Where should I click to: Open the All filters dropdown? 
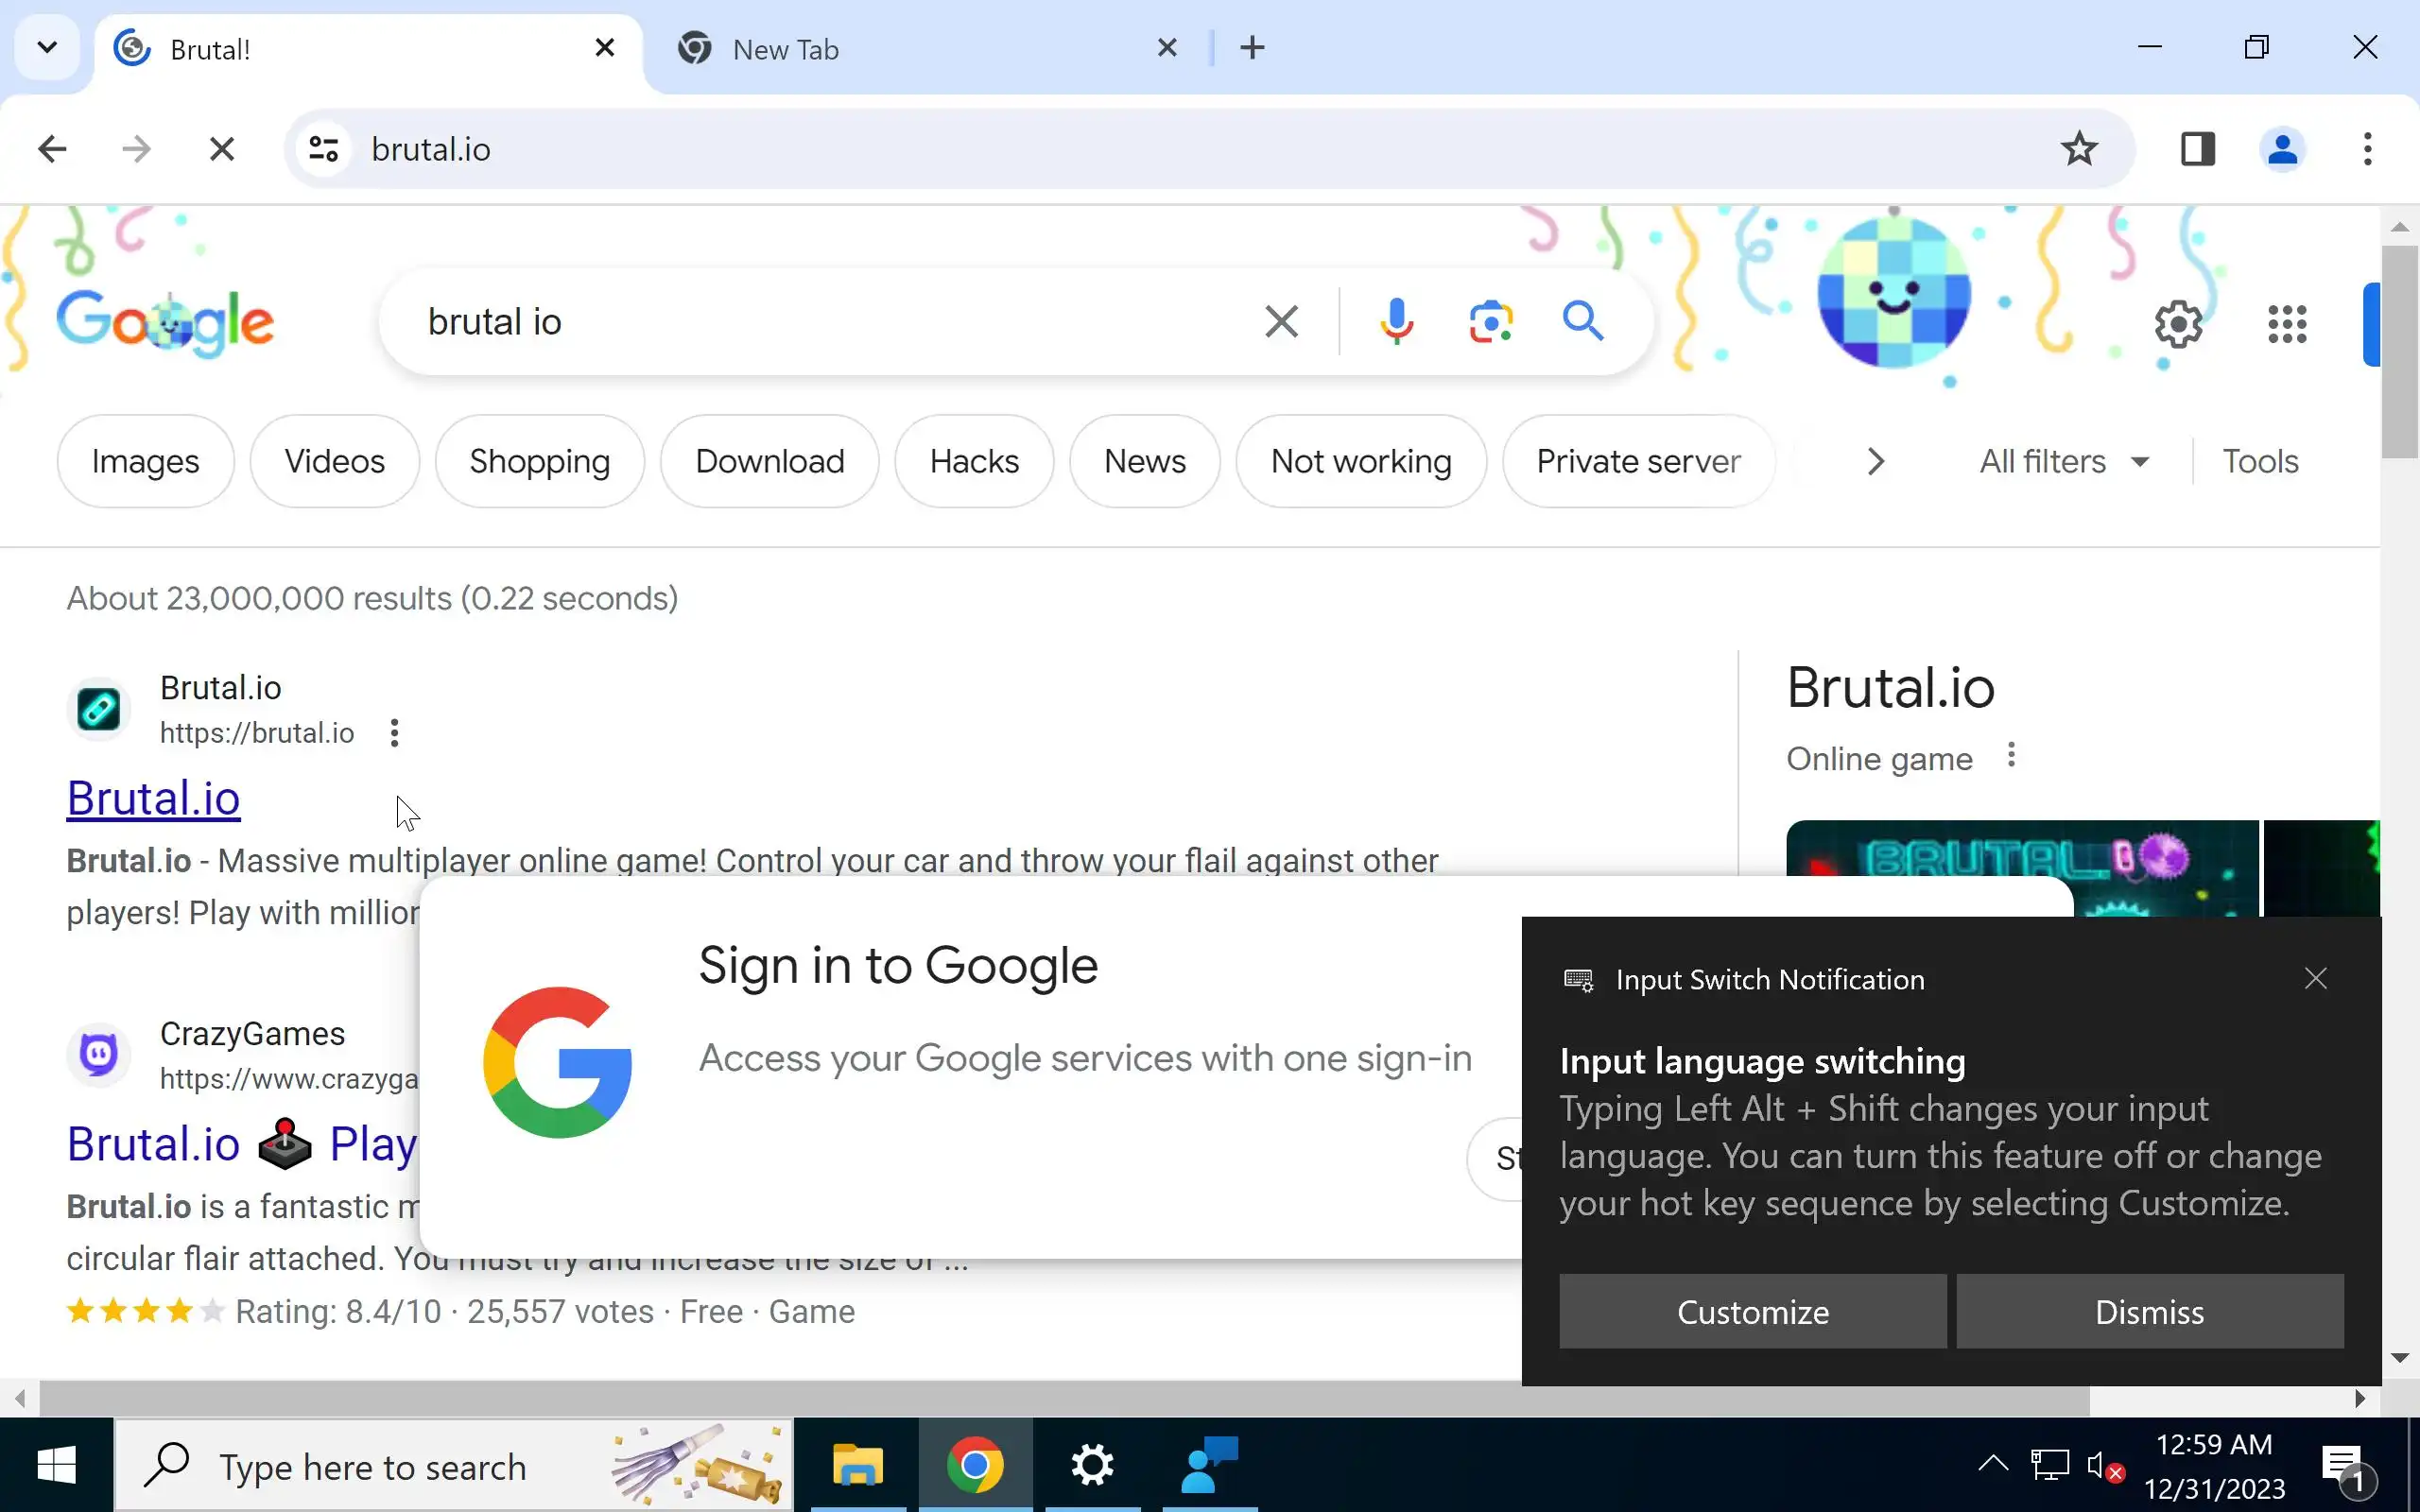click(x=2063, y=461)
